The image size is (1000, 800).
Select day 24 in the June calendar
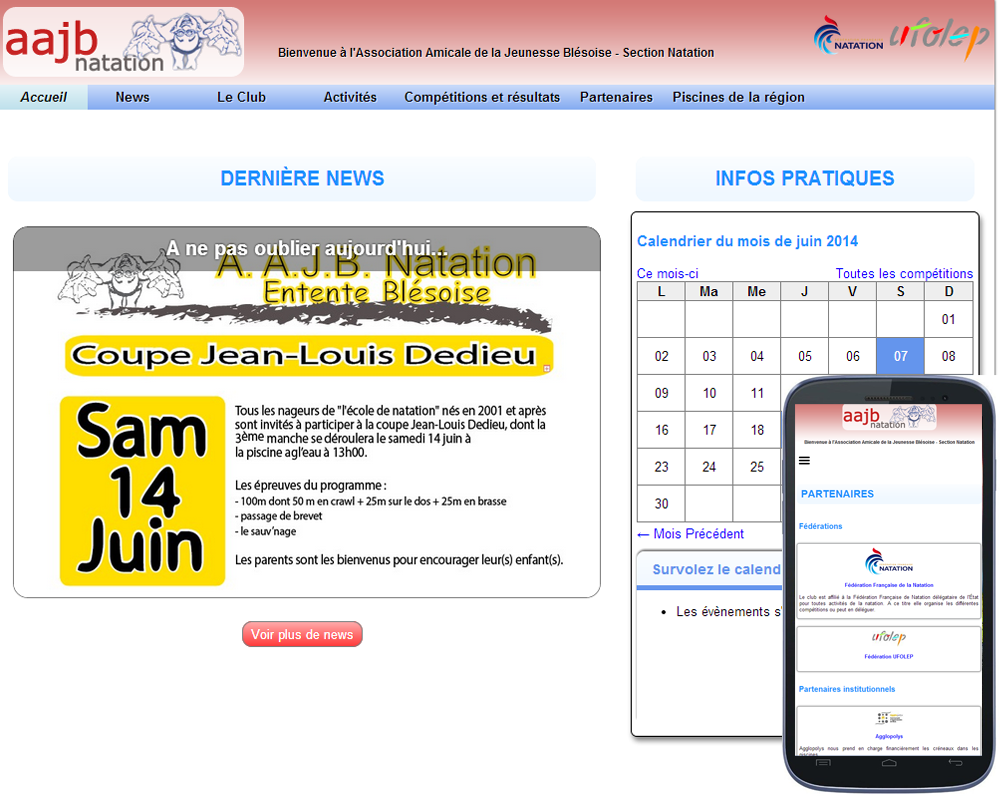(x=709, y=467)
